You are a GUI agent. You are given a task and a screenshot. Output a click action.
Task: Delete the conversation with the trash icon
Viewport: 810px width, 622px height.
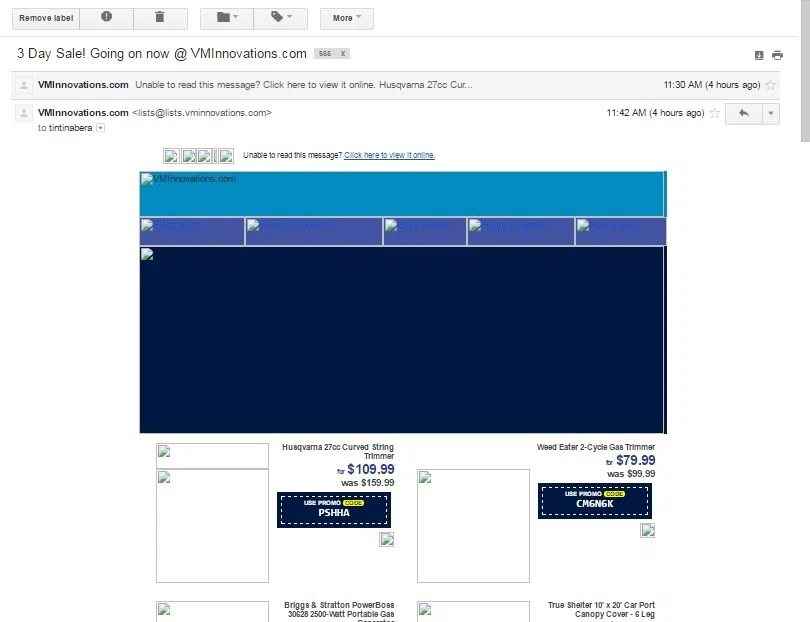point(160,18)
